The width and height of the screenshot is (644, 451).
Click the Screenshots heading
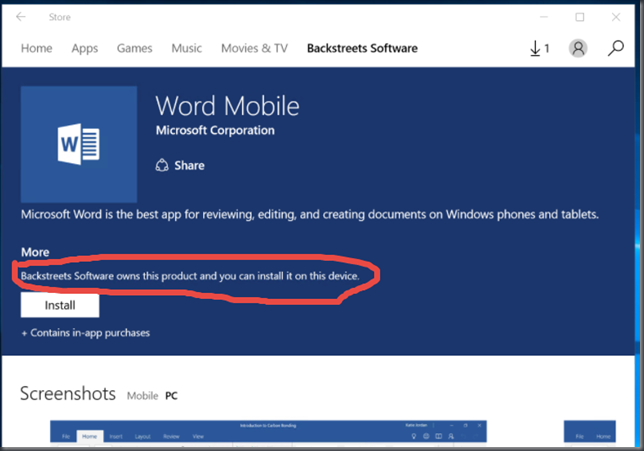click(68, 393)
